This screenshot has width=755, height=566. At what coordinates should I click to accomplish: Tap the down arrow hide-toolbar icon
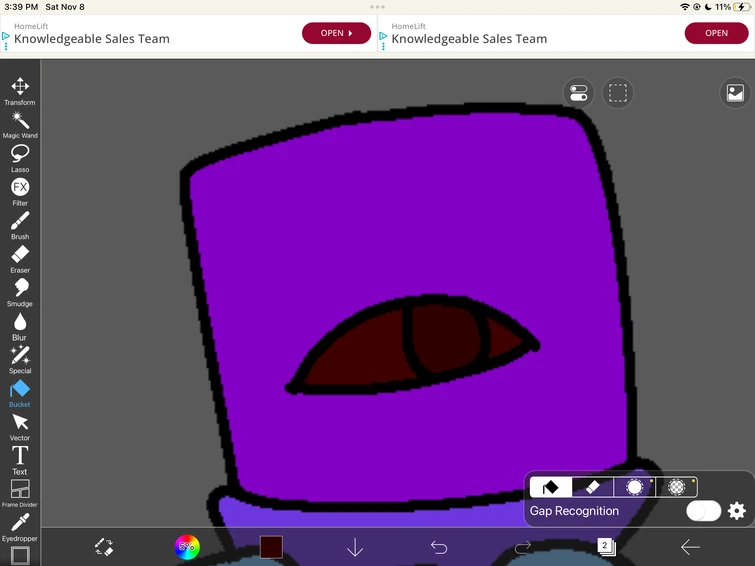[x=355, y=547]
